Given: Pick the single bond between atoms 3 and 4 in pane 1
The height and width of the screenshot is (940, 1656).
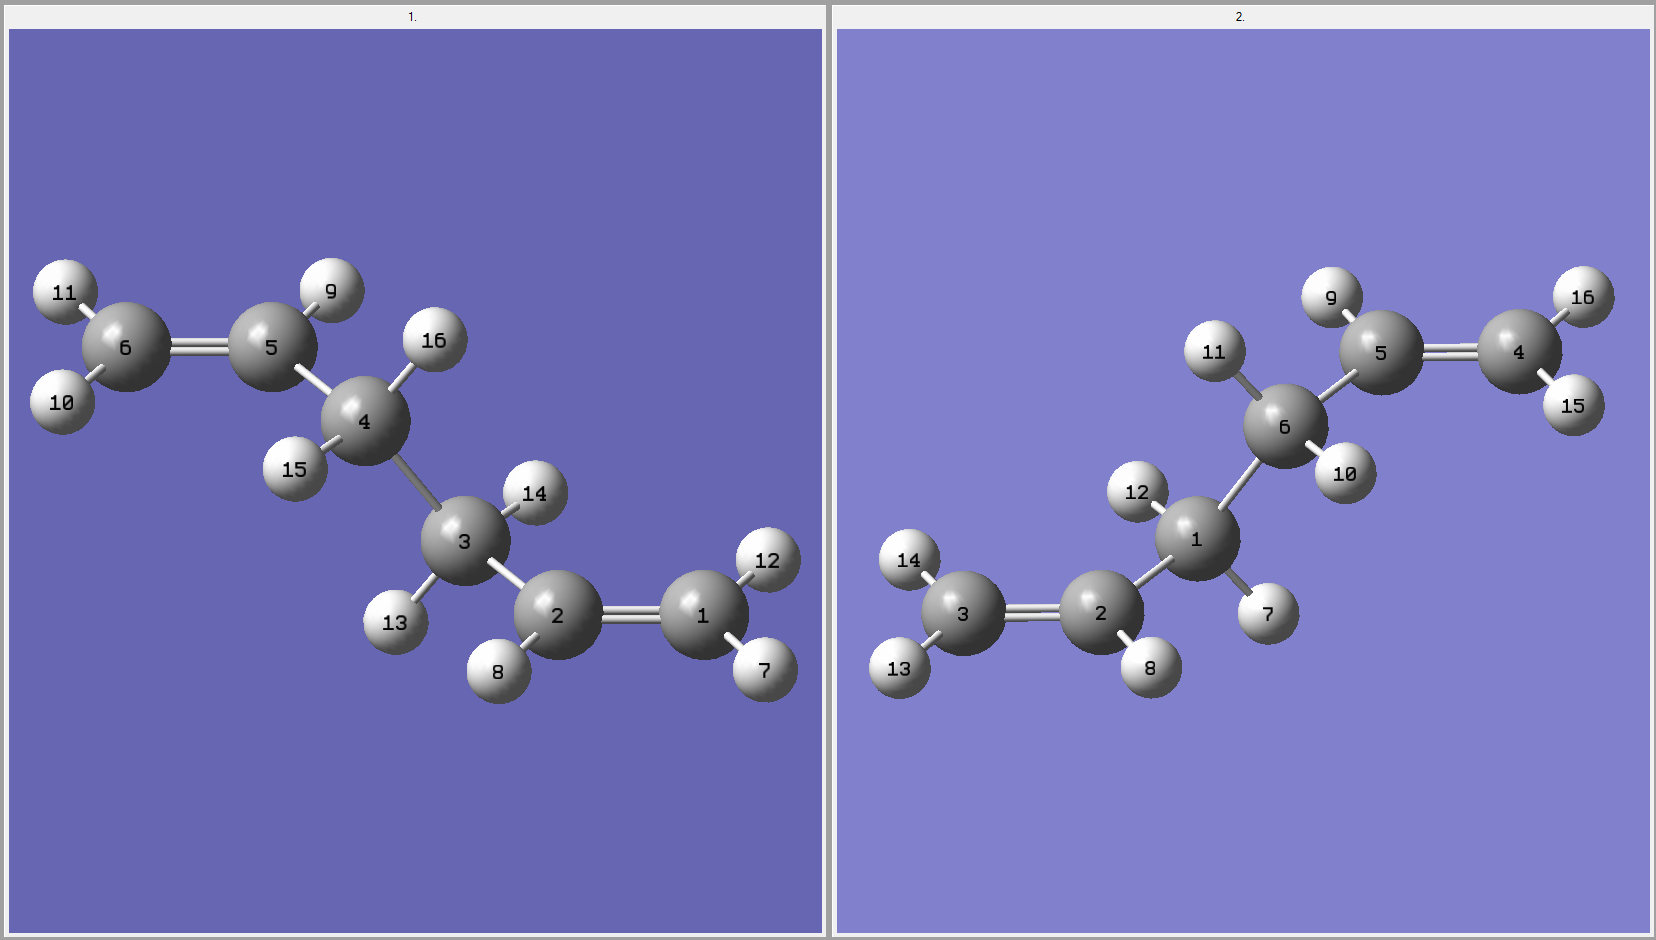Looking at the screenshot, I should point(415,481).
